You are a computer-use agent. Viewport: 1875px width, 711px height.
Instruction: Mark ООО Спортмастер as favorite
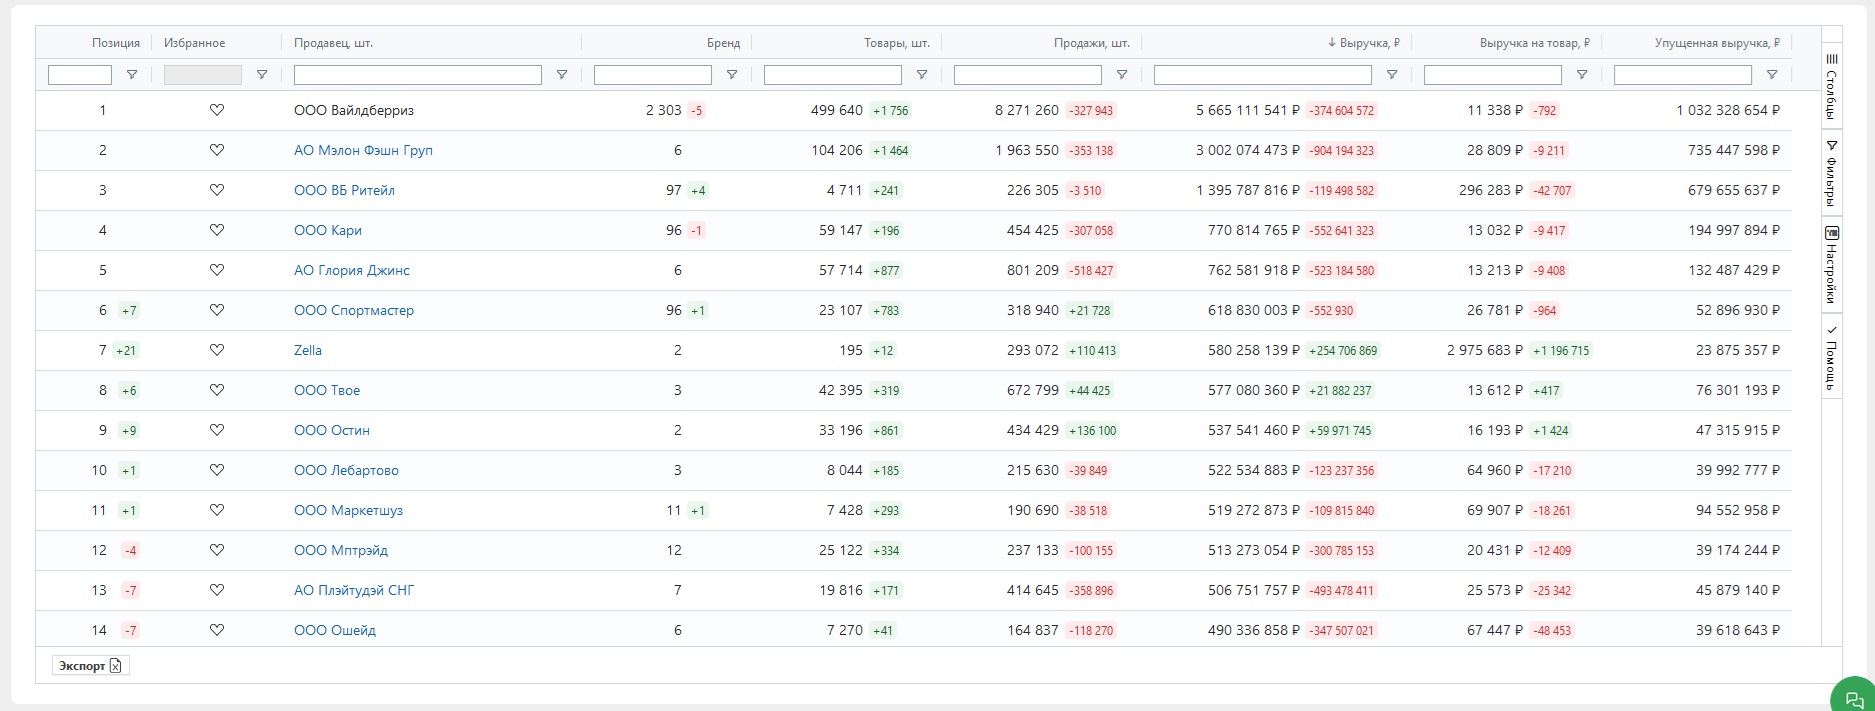(217, 310)
